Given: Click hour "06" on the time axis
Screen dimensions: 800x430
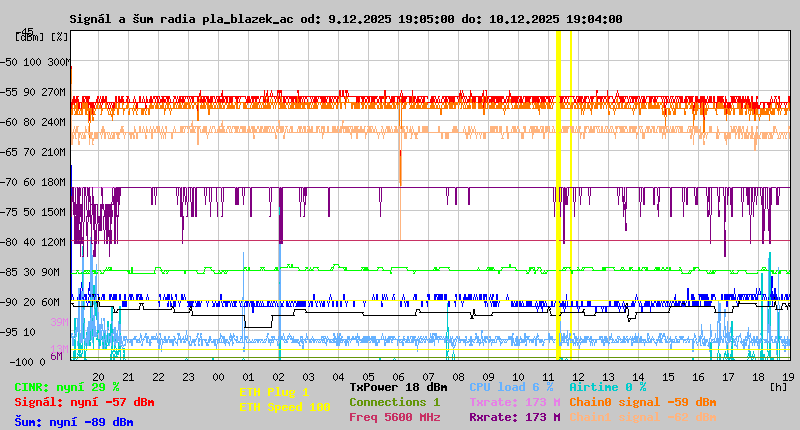Looking at the screenshot, I should tap(398, 377).
